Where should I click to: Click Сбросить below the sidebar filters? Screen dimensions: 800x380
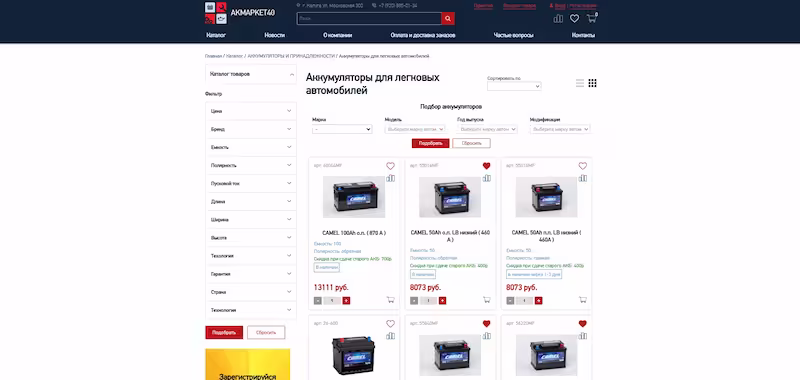point(266,333)
